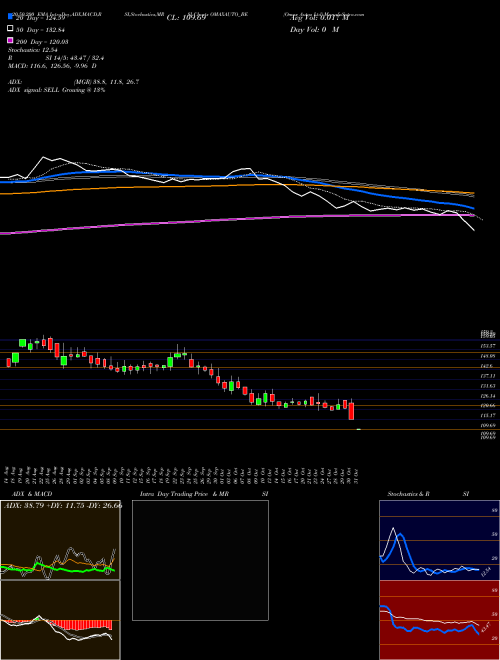Click the '(MGR) 38.8, 11.8, 26.7' values
This screenshot has width=500, height=660.
pos(106,82)
